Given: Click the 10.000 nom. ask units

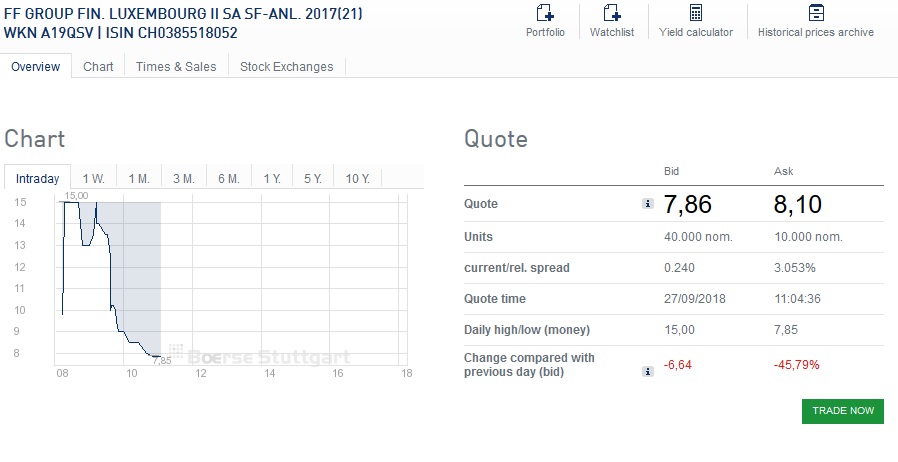Looking at the screenshot, I should (x=808, y=236).
